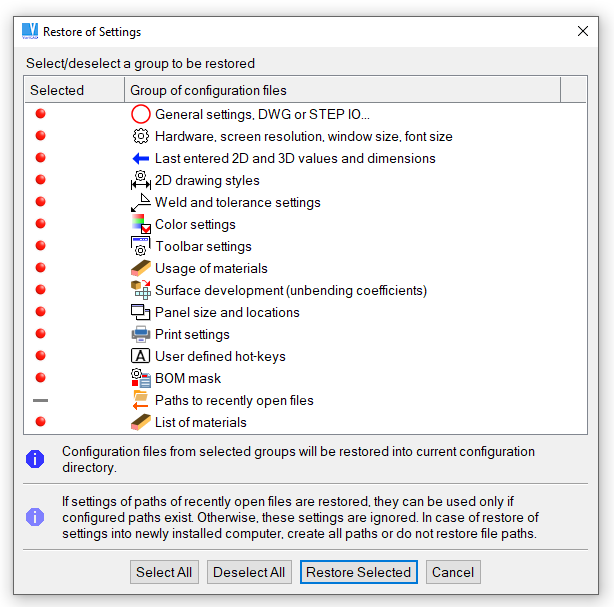Viewport: 614px width, 607px height.
Task: Toggle red selection dot for Usage of materials
Action: coord(41,268)
